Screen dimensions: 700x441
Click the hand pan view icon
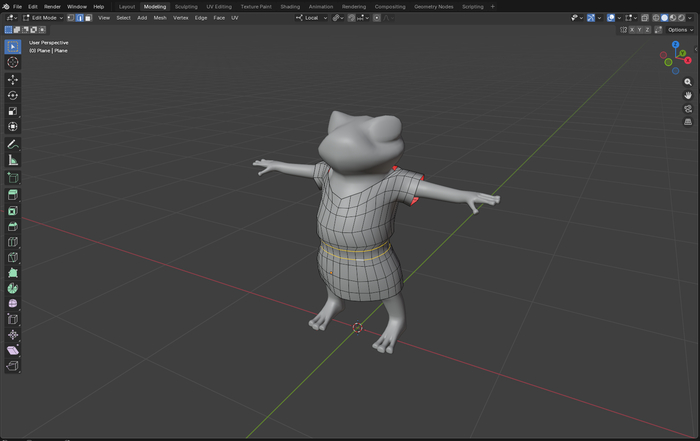coord(688,95)
